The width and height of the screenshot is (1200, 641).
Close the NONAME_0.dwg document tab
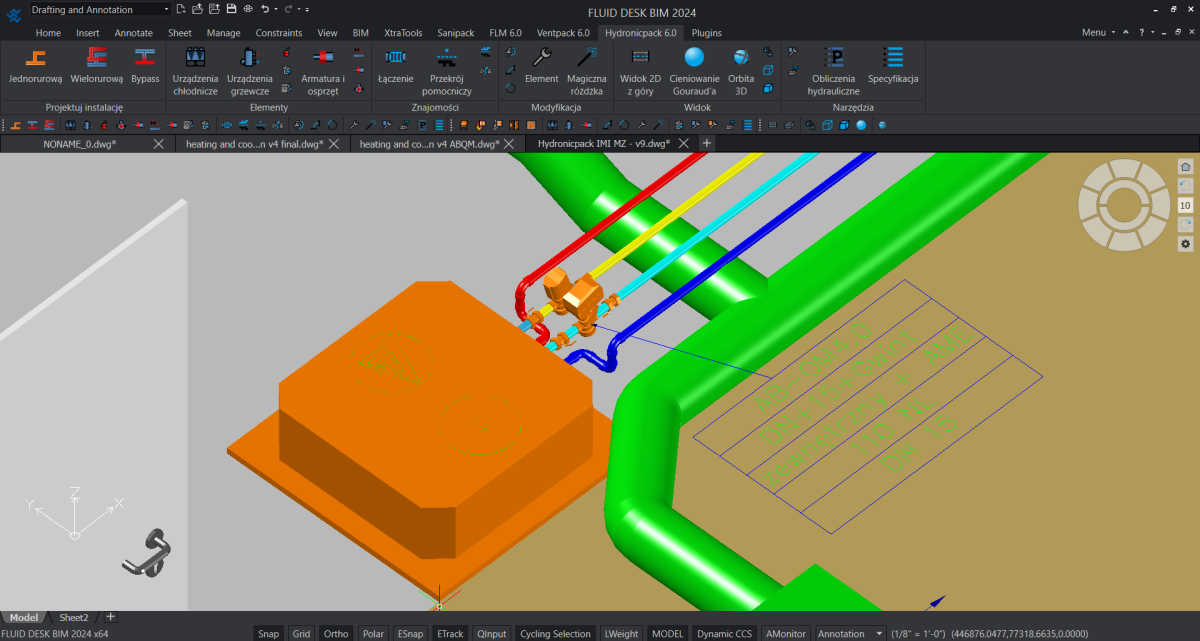159,144
